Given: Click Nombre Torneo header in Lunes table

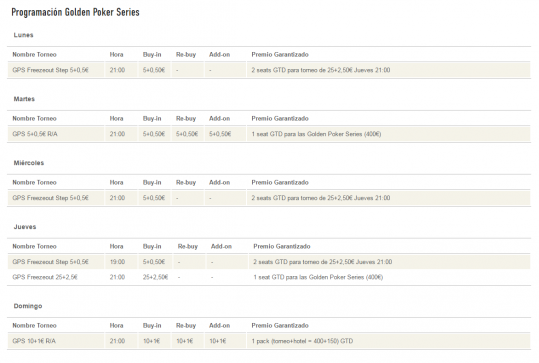Looking at the screenshot, I should (34, 54).
